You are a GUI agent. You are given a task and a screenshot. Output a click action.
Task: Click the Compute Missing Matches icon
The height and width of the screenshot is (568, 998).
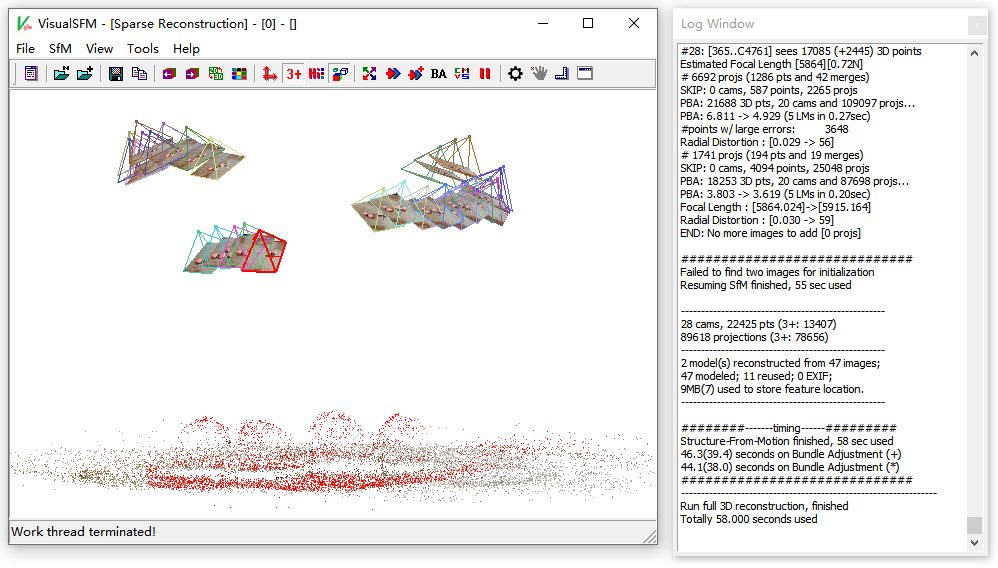pyautogui.click(x=369, y=74)
